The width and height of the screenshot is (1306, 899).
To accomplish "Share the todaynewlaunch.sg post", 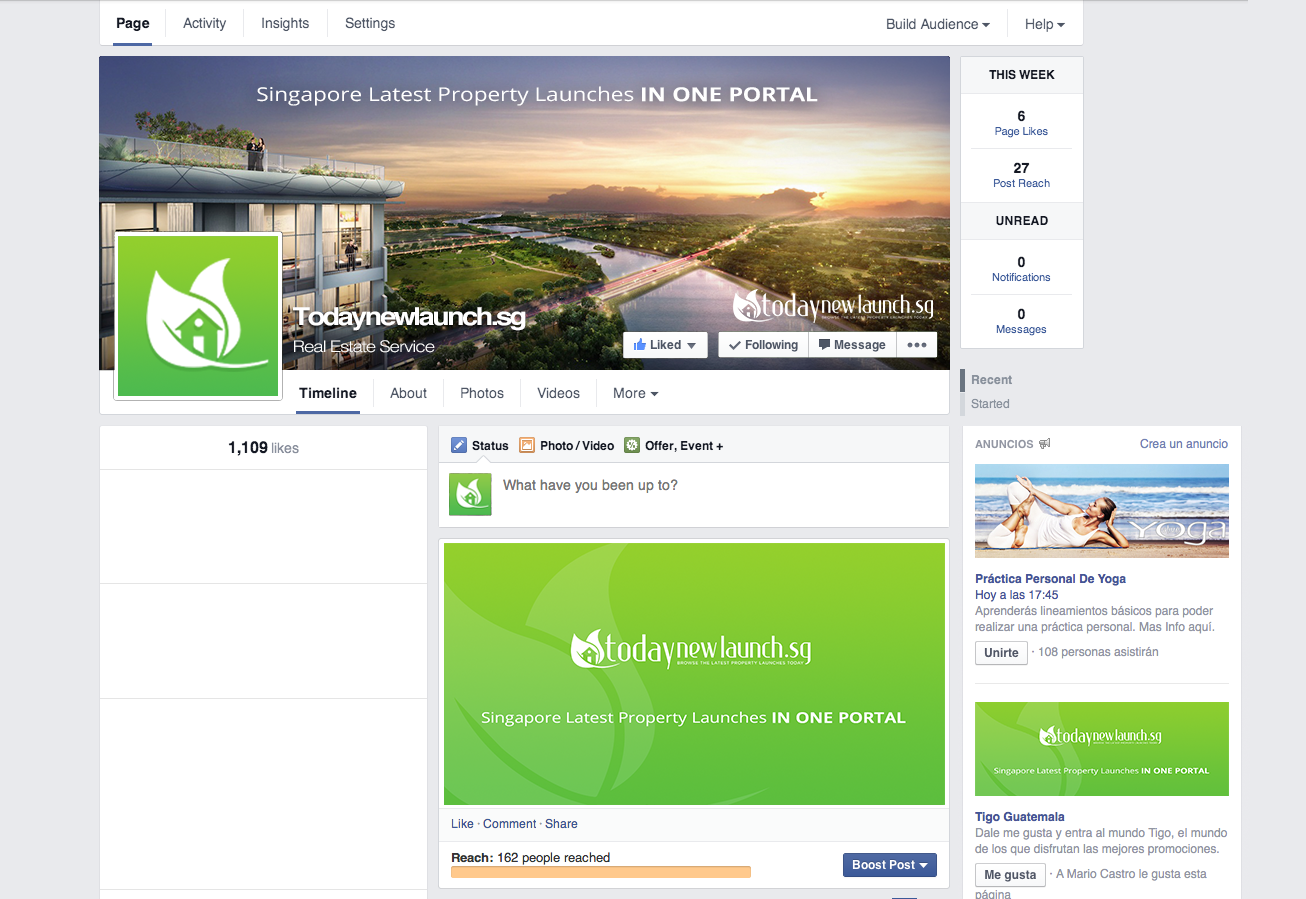I will (x=561, y=824).
